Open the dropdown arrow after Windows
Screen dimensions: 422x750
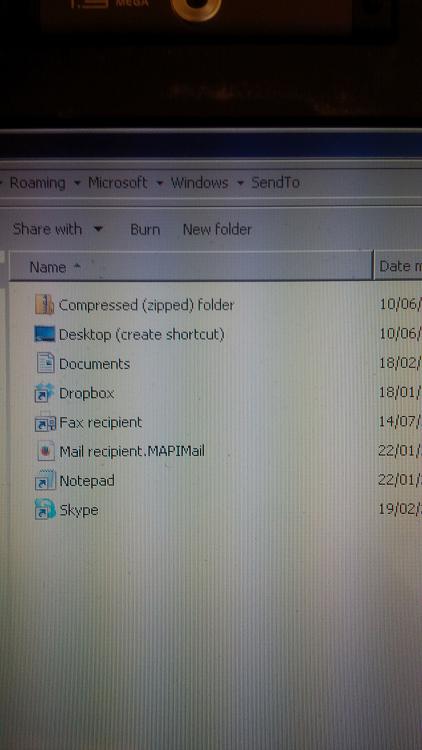pos(240,183)
